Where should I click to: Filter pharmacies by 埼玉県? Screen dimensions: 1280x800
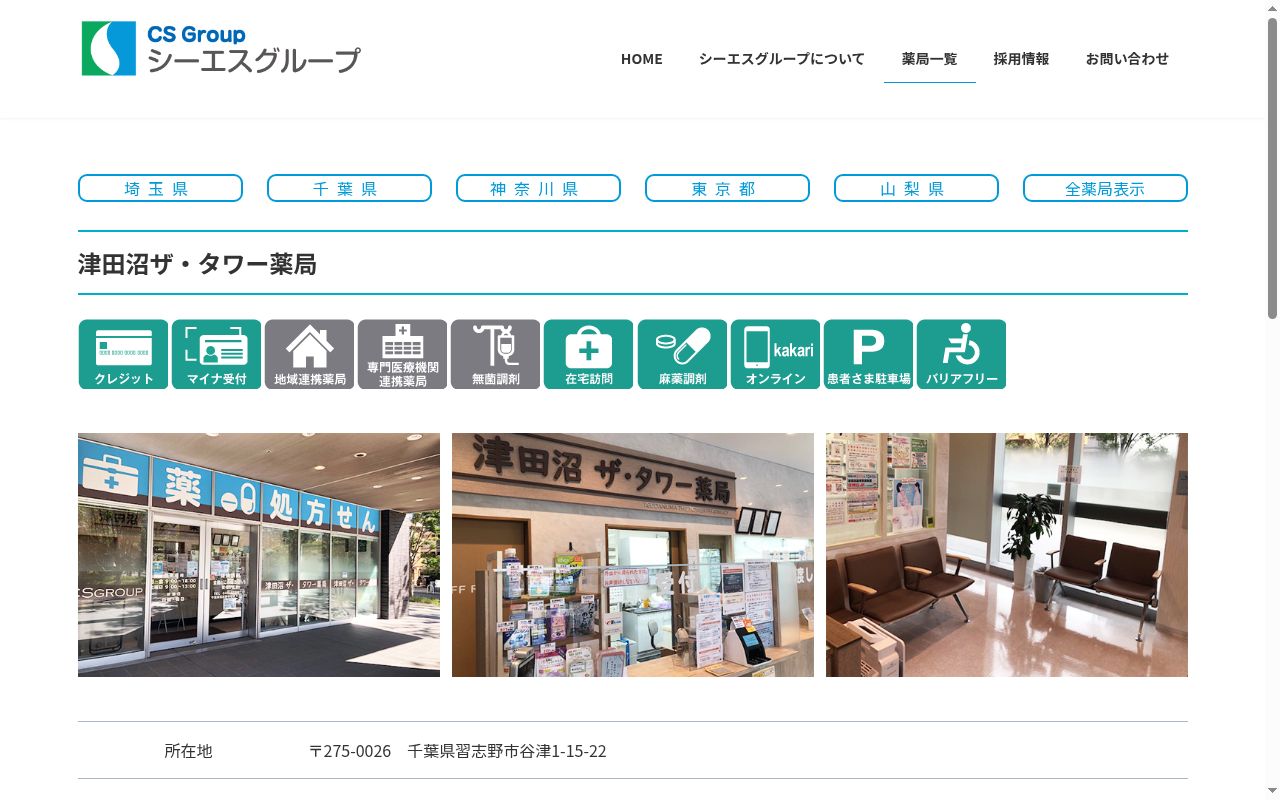(160, 188)
